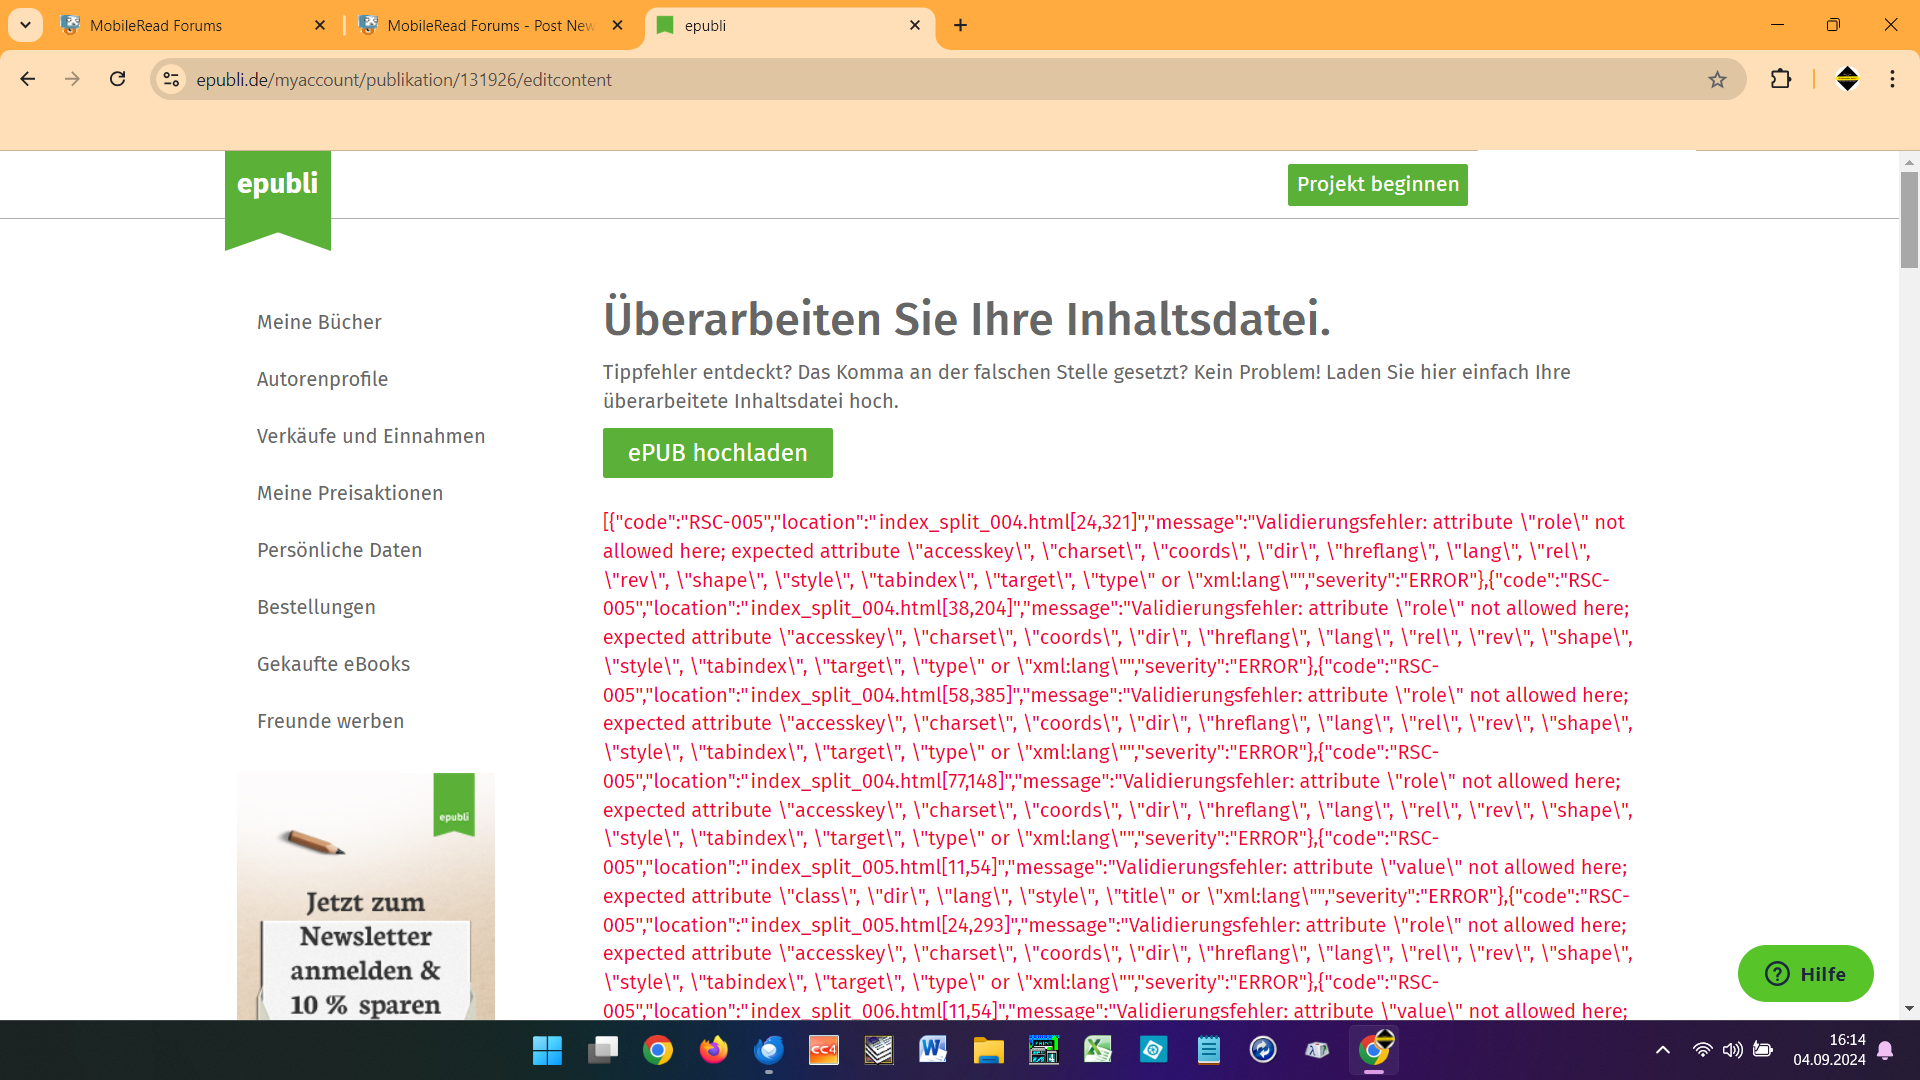Viewport: 1920px width, 1080px height.
Task: Click the page vertical scrollbar thumb
Action: (x=1909, y=220)
